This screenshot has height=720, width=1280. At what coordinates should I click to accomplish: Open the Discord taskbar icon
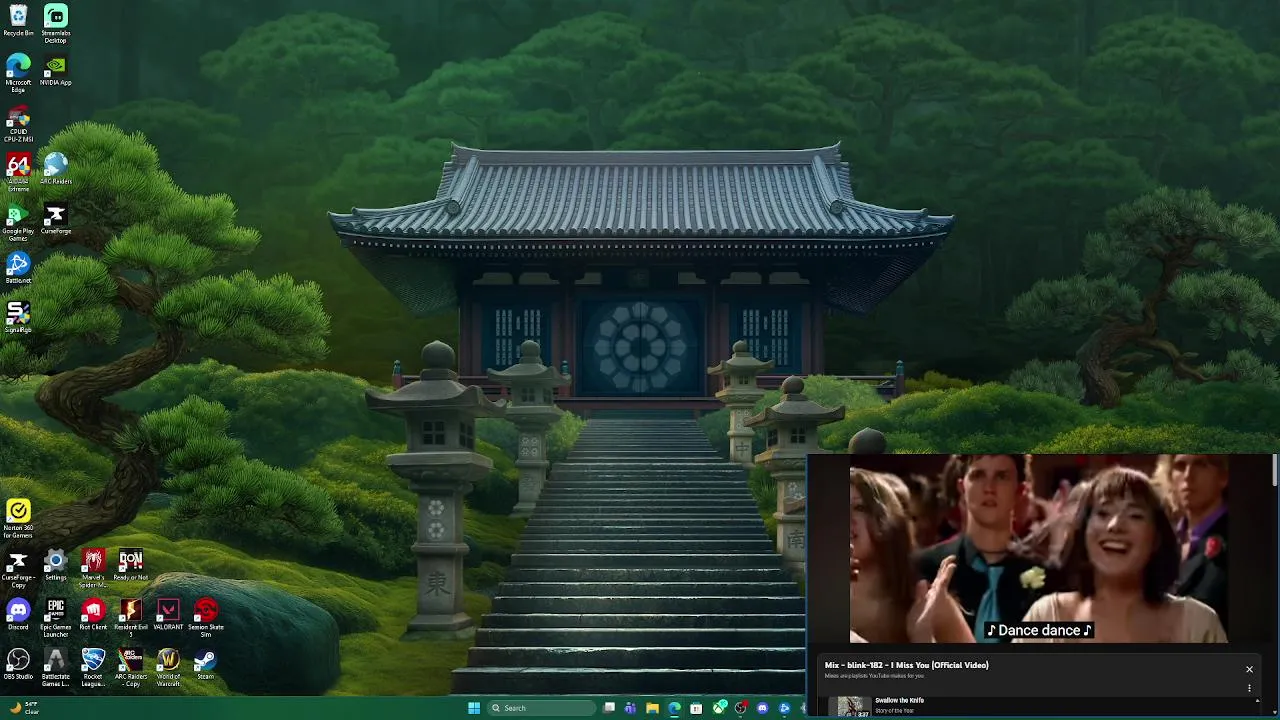point(762,708)
